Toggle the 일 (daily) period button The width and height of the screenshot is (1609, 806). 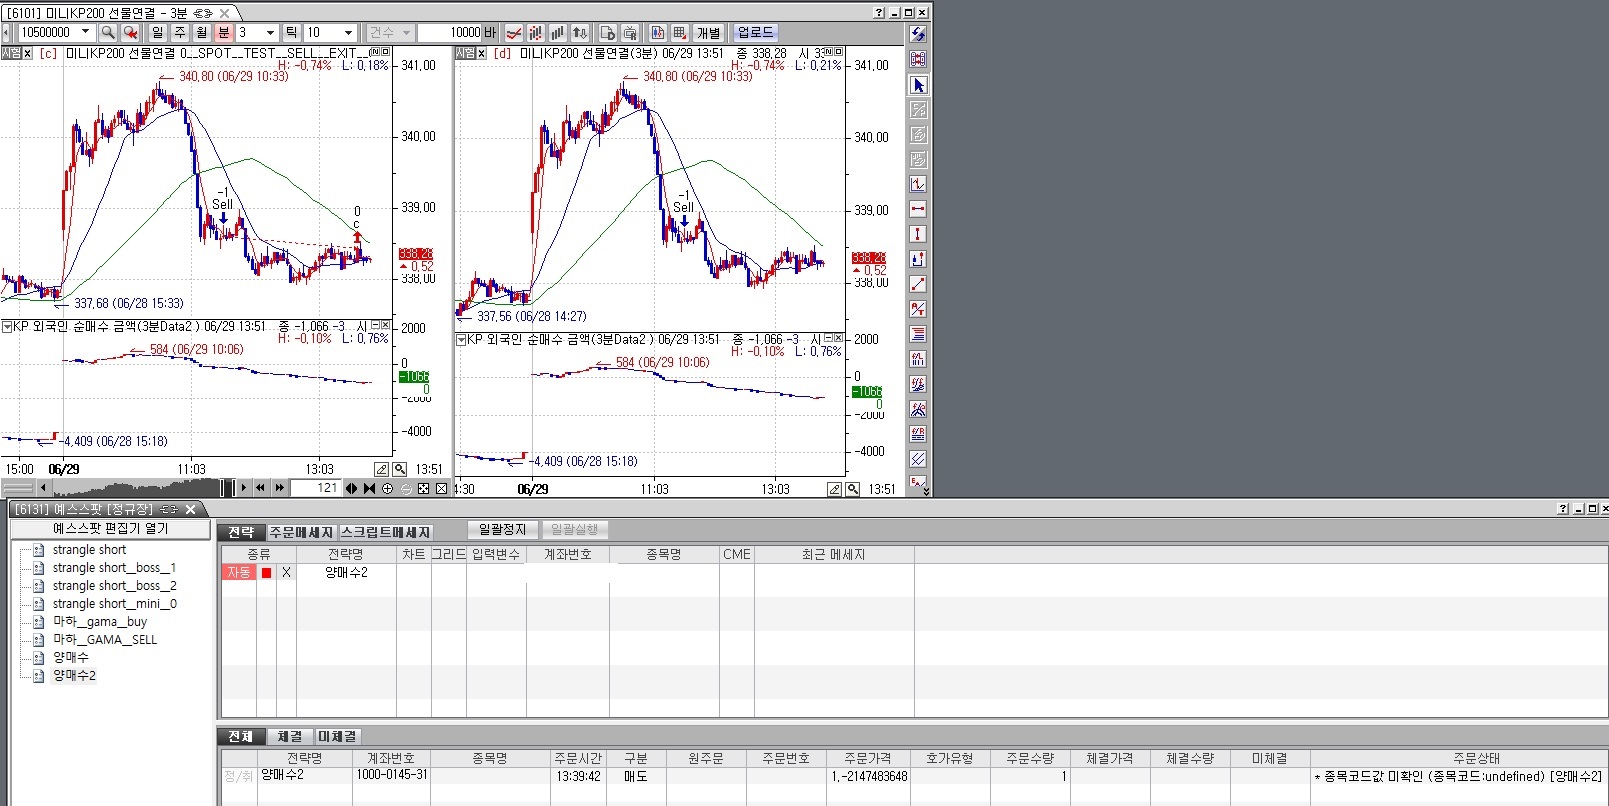(157, 33)
